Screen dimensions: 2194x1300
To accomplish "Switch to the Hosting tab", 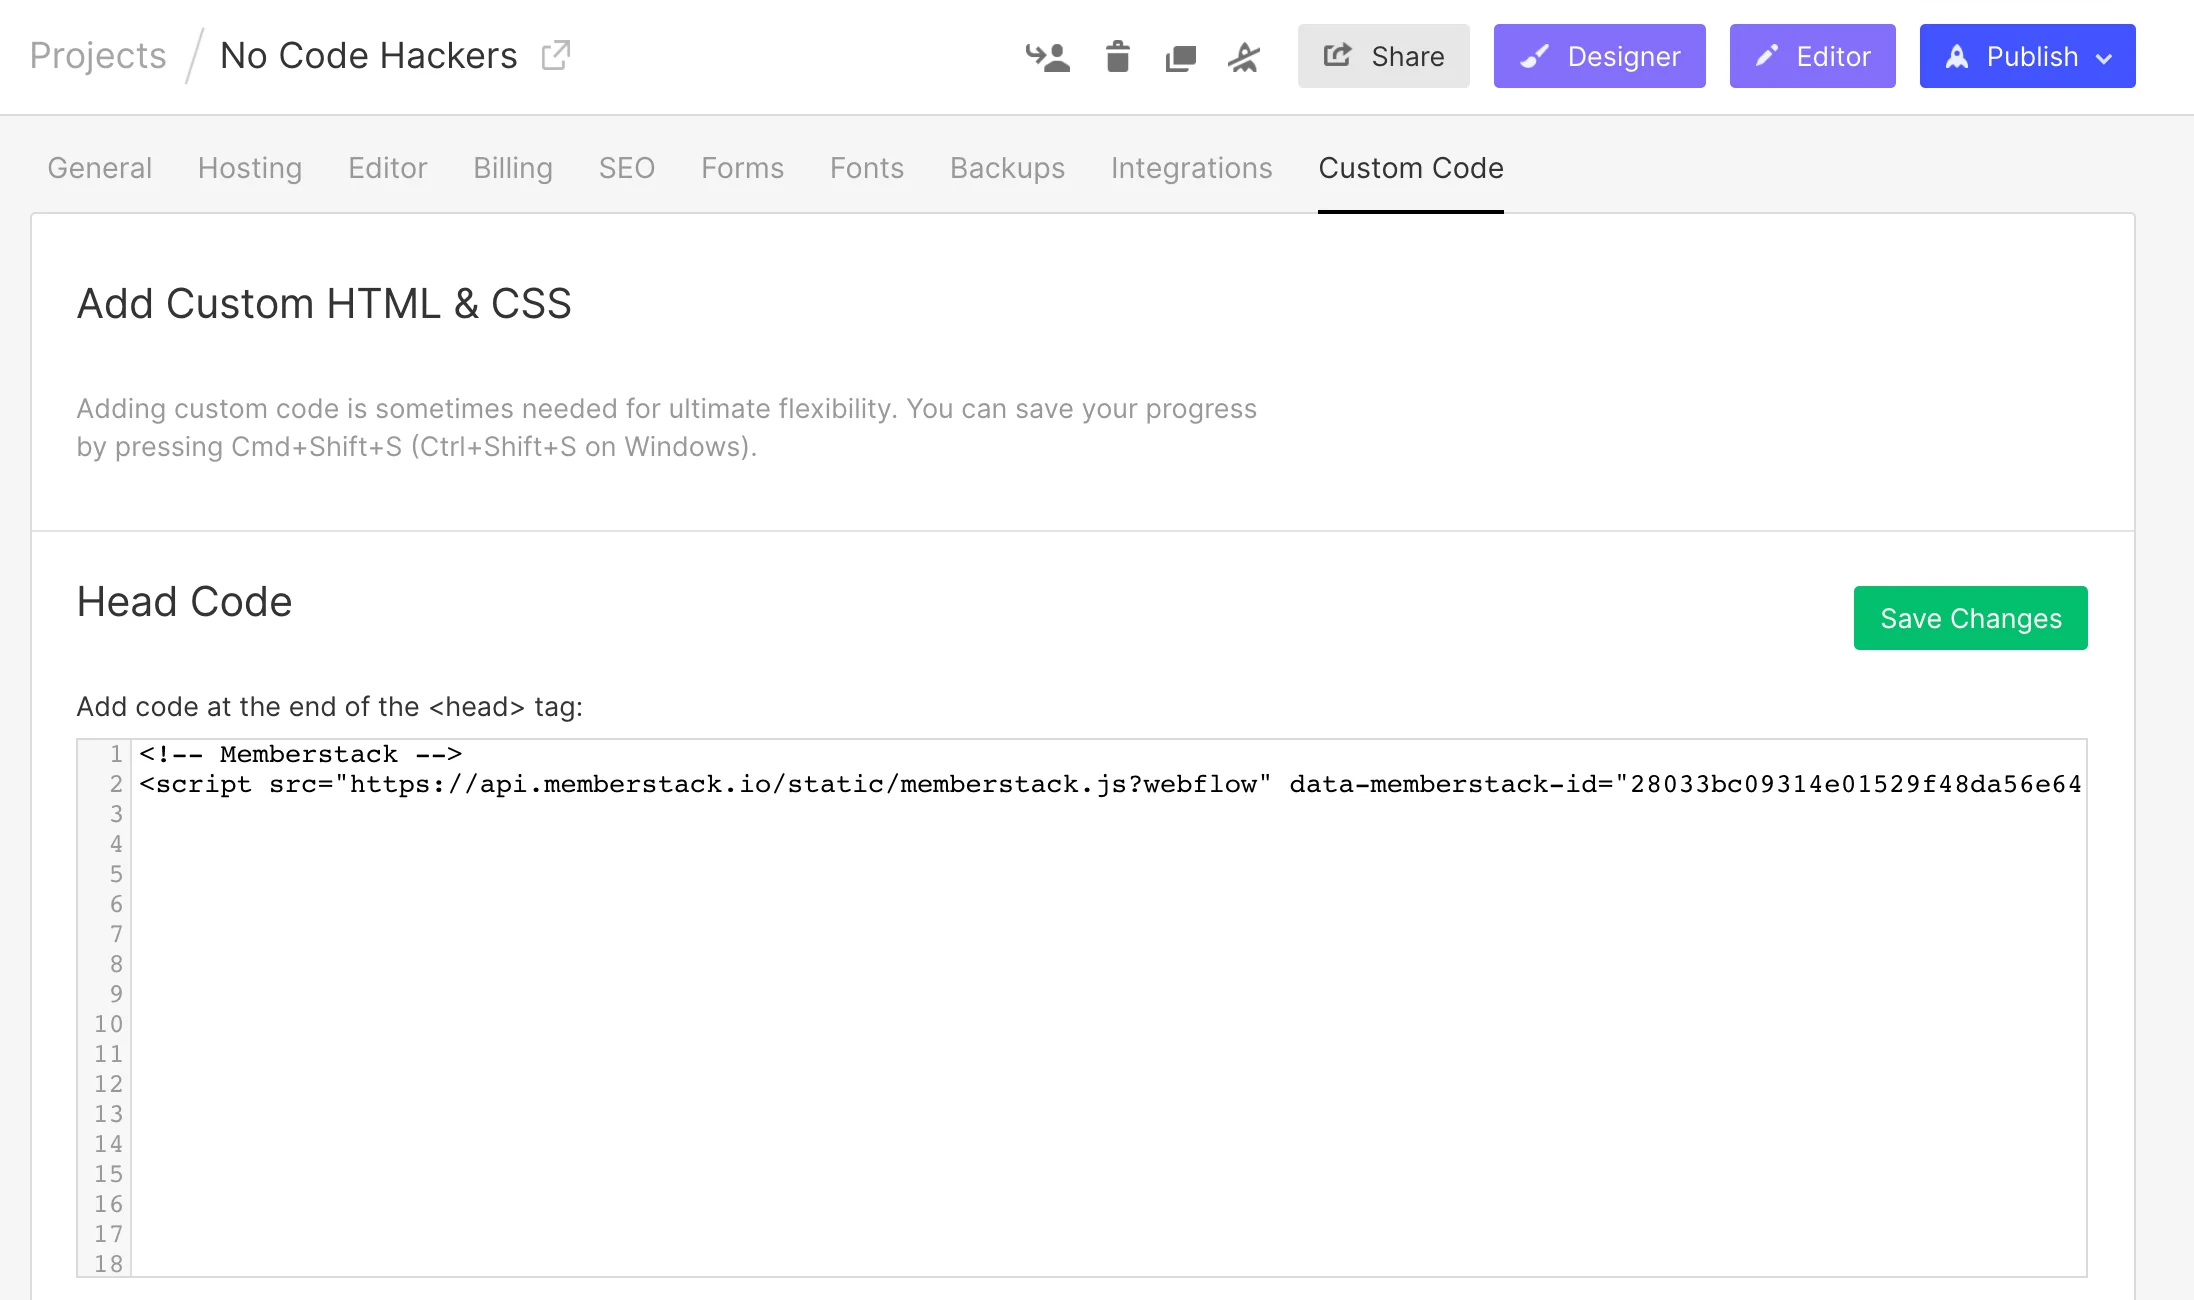I will [x=250, y=168].
